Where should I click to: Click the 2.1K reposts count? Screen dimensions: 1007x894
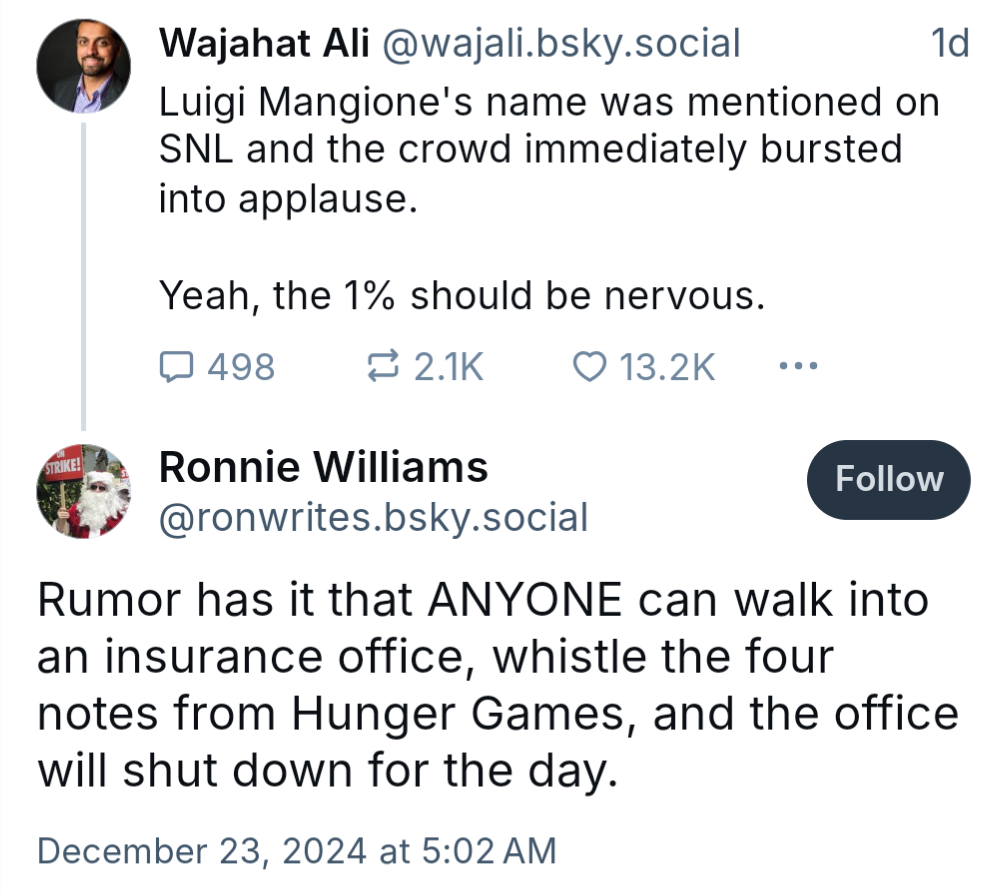coord(448,367)
